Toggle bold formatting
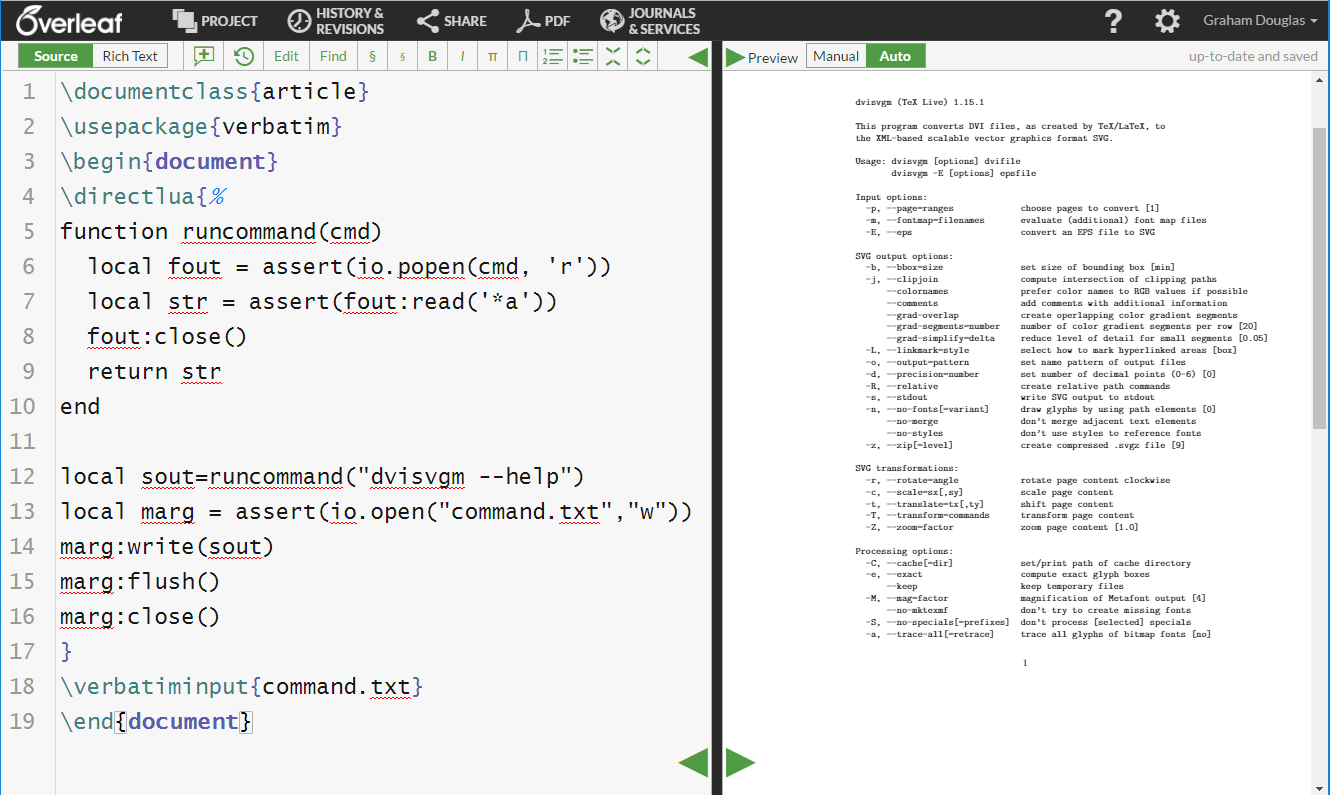This screenshot has height=795, width=1330. click(432, 56)
